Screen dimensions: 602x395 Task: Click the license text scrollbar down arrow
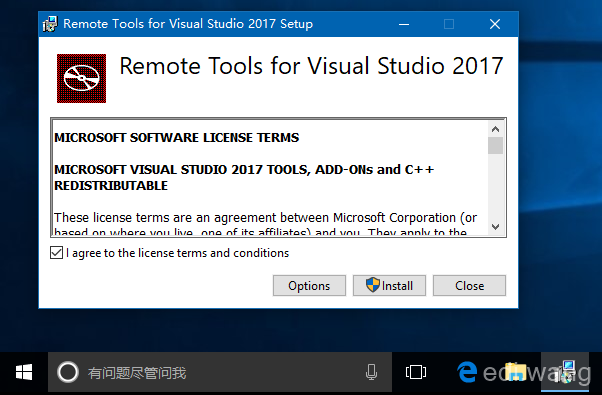(x=495, y=227)
